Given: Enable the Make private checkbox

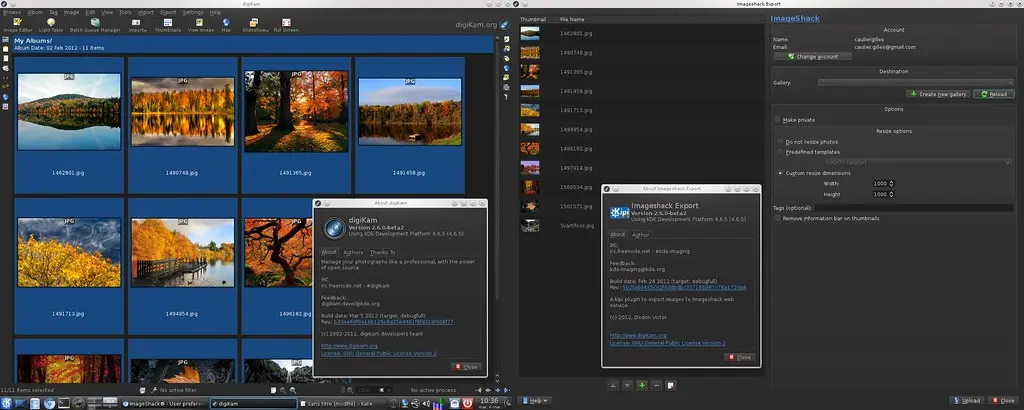Looking at the screenshot, I should pos(779,119).
